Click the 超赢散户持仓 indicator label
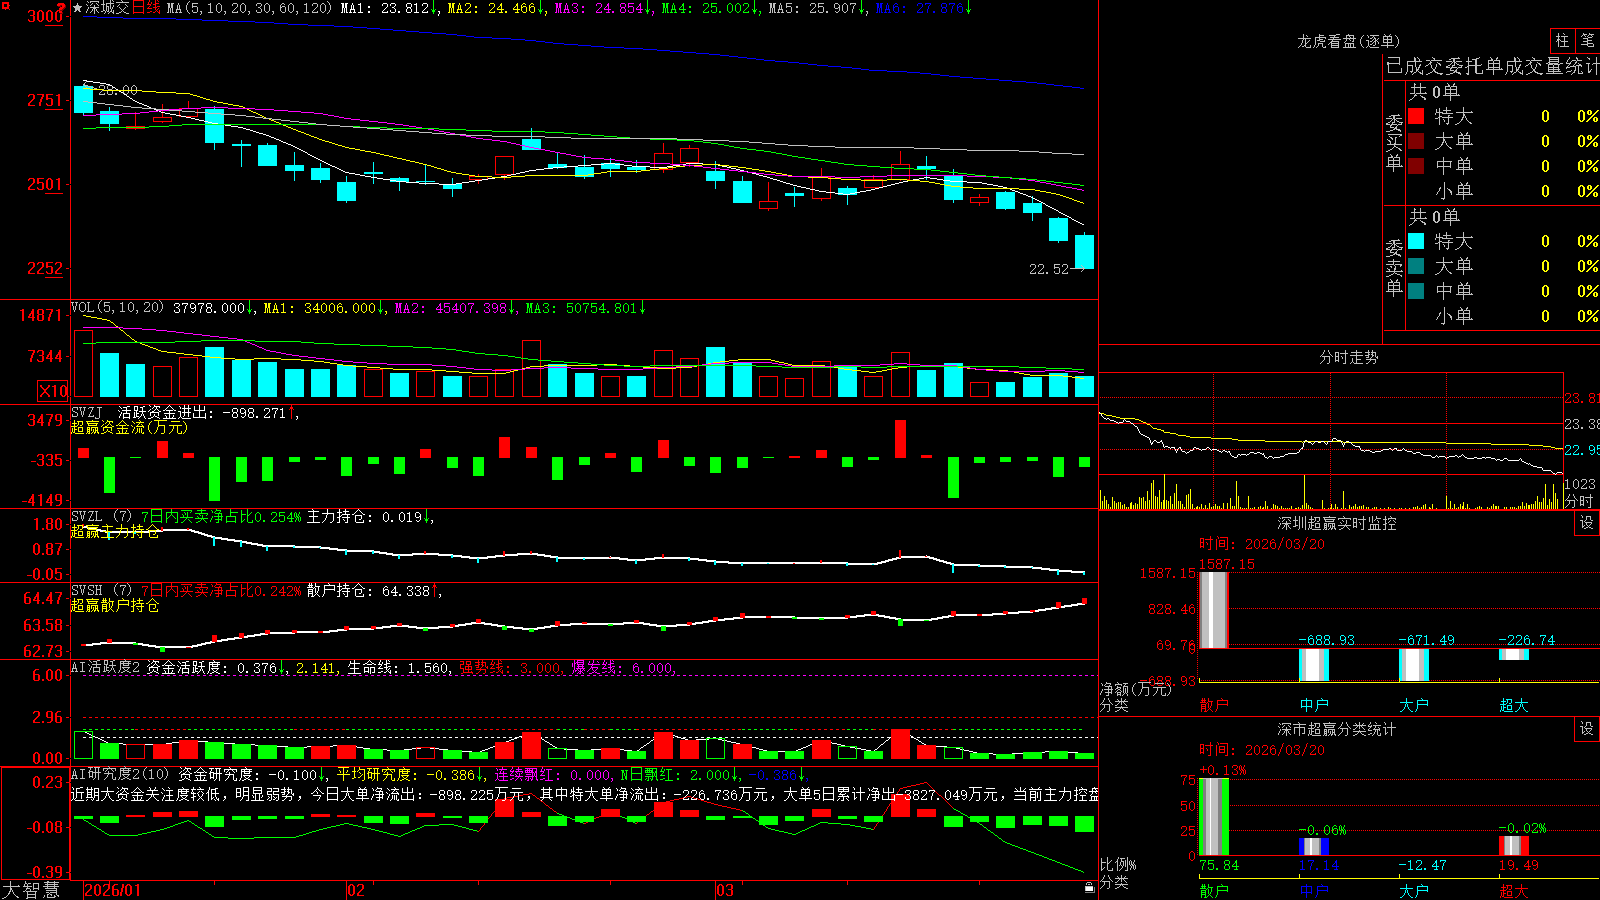 [x=115, y=605]
